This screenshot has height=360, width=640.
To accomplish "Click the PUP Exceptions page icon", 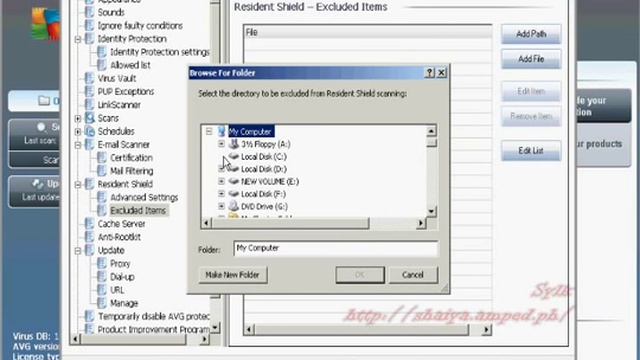I will point(89,91).
